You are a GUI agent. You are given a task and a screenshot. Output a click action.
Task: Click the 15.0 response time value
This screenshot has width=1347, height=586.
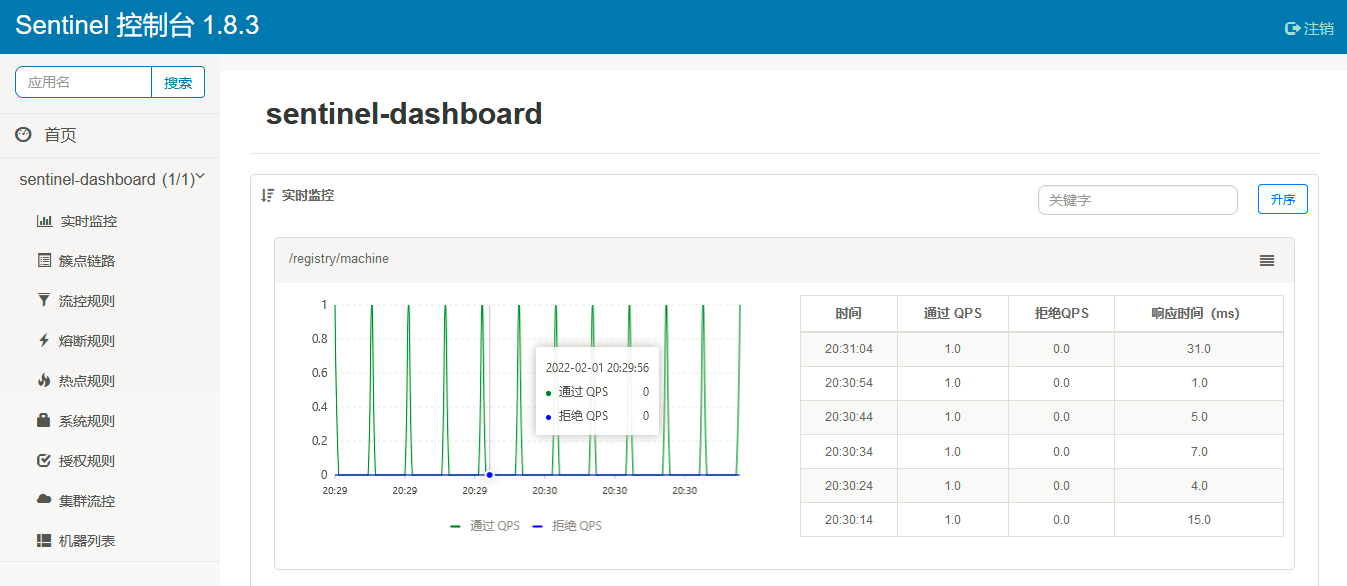(x=1199, y=520)
